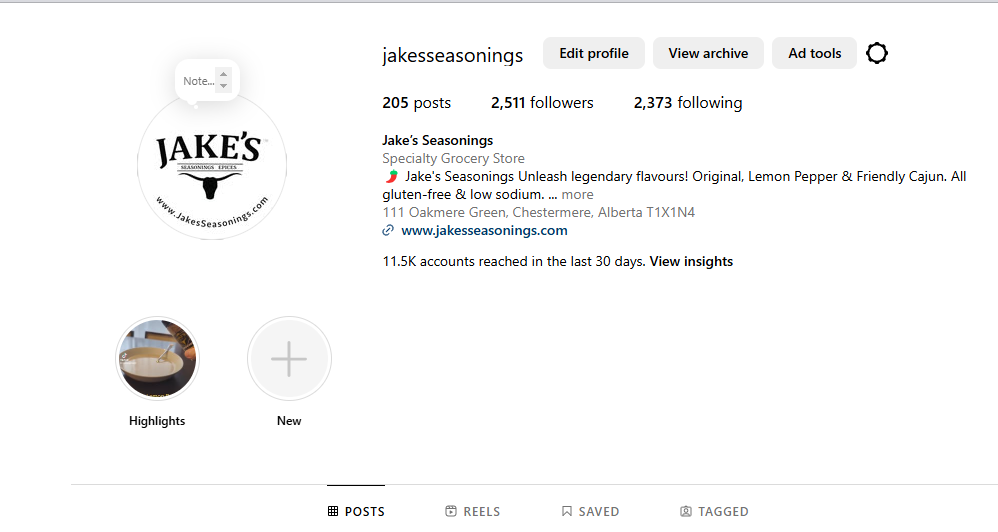
Task: Open Ad tools
Action: point(814,53)
